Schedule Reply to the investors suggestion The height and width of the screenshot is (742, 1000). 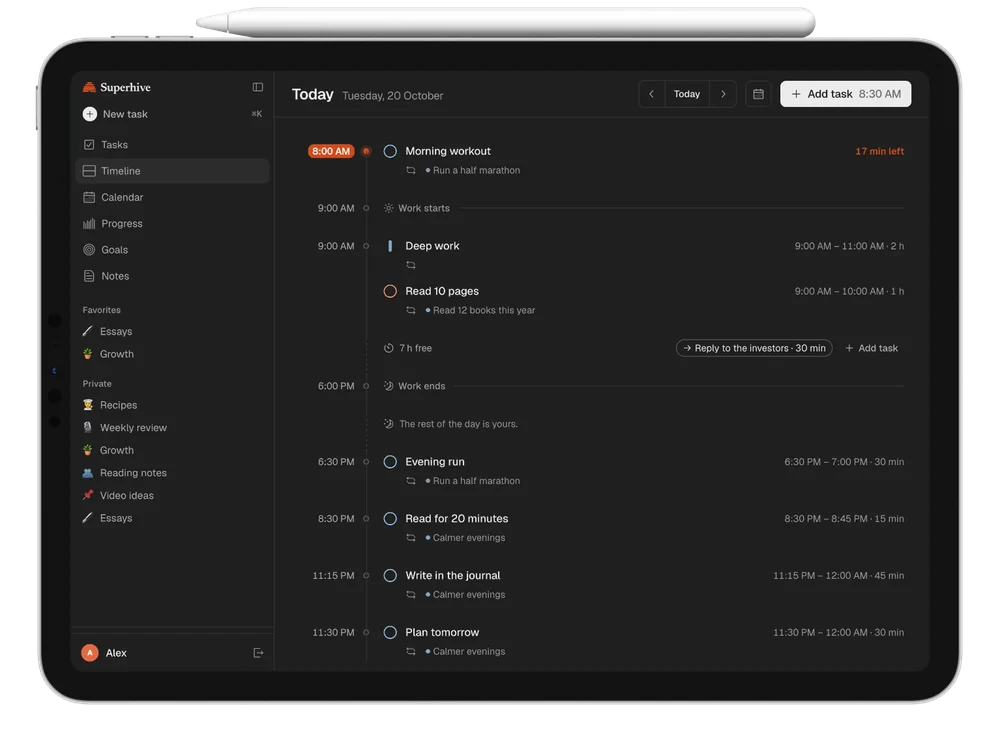754,348
